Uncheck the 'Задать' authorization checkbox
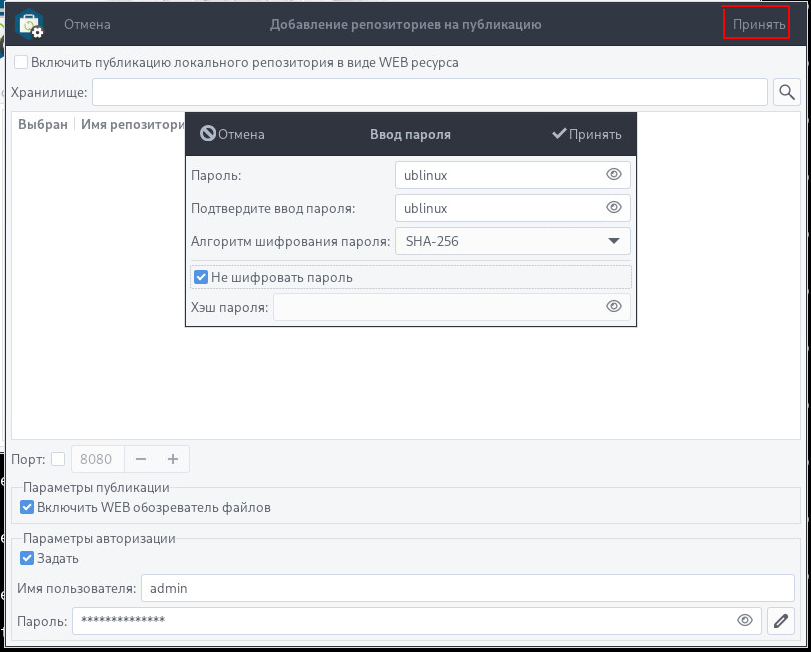Image resolution: width=811 pixels, height=652 pixels. coord(27,558)
